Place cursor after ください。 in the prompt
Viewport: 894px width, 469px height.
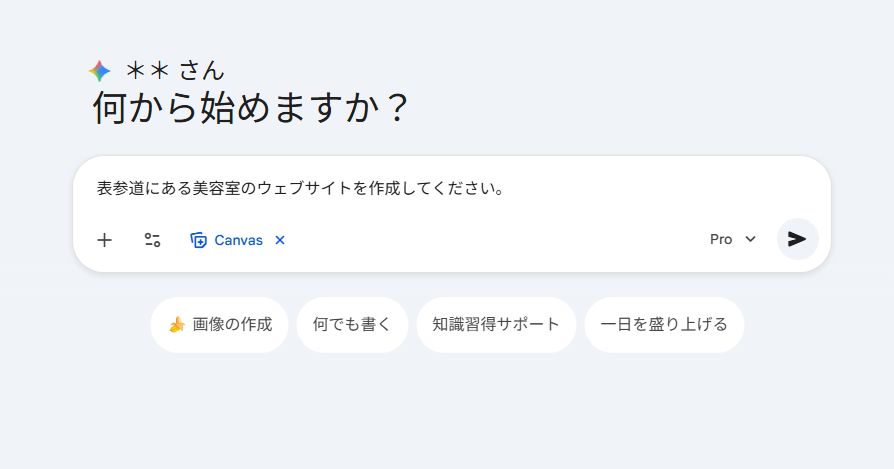pos(504,188)
